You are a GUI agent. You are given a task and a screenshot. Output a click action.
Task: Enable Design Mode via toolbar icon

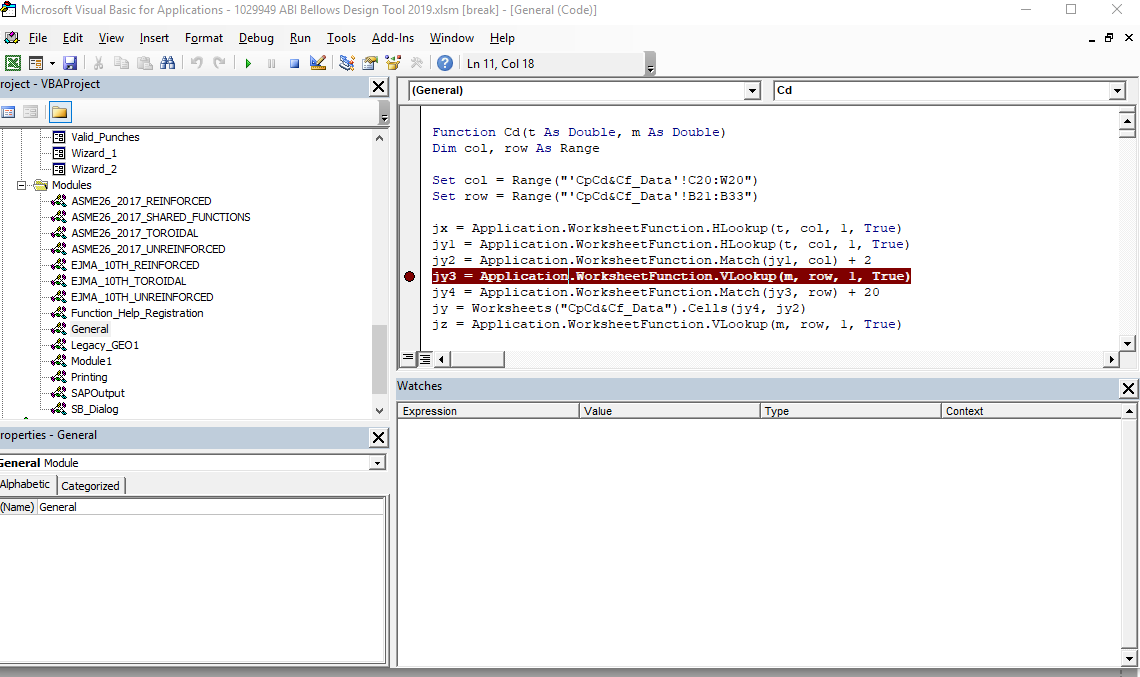tap(316, 62)
